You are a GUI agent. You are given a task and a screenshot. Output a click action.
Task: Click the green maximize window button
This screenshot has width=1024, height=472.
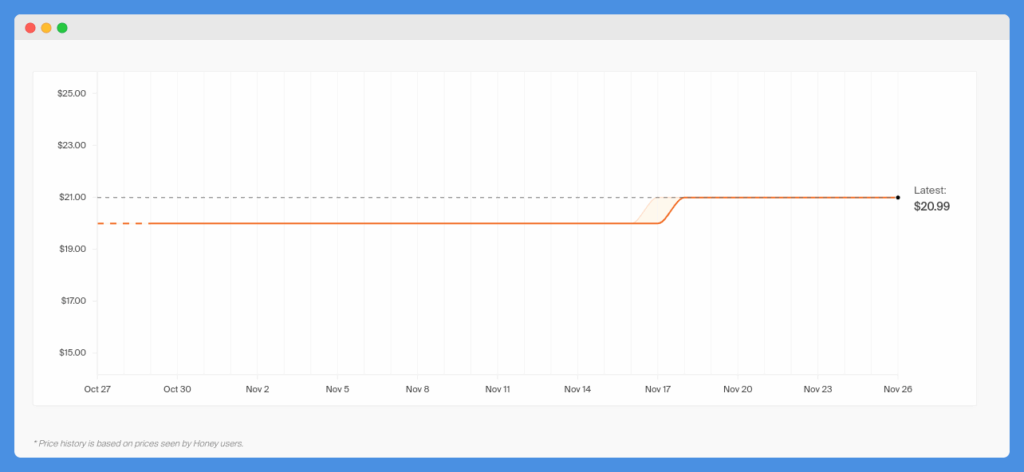62,28
